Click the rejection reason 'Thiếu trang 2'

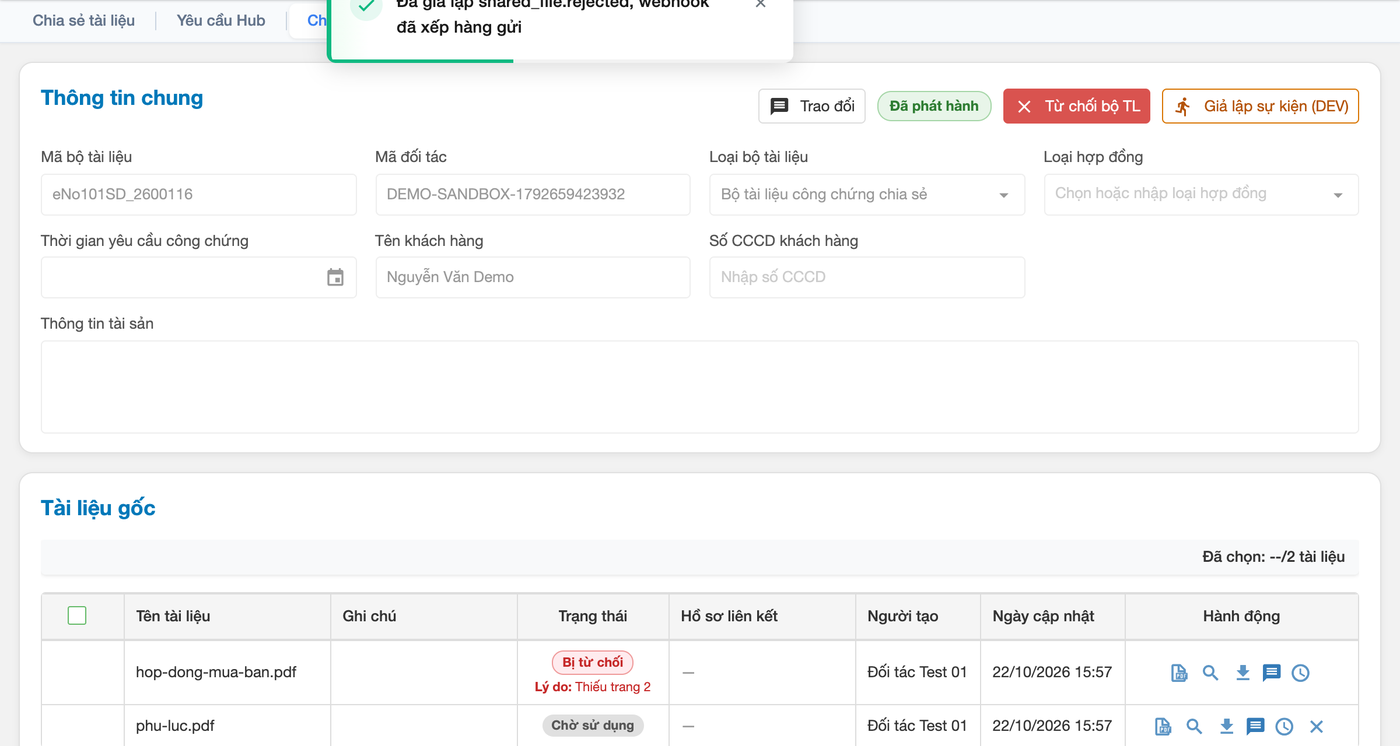pos(613,687)
